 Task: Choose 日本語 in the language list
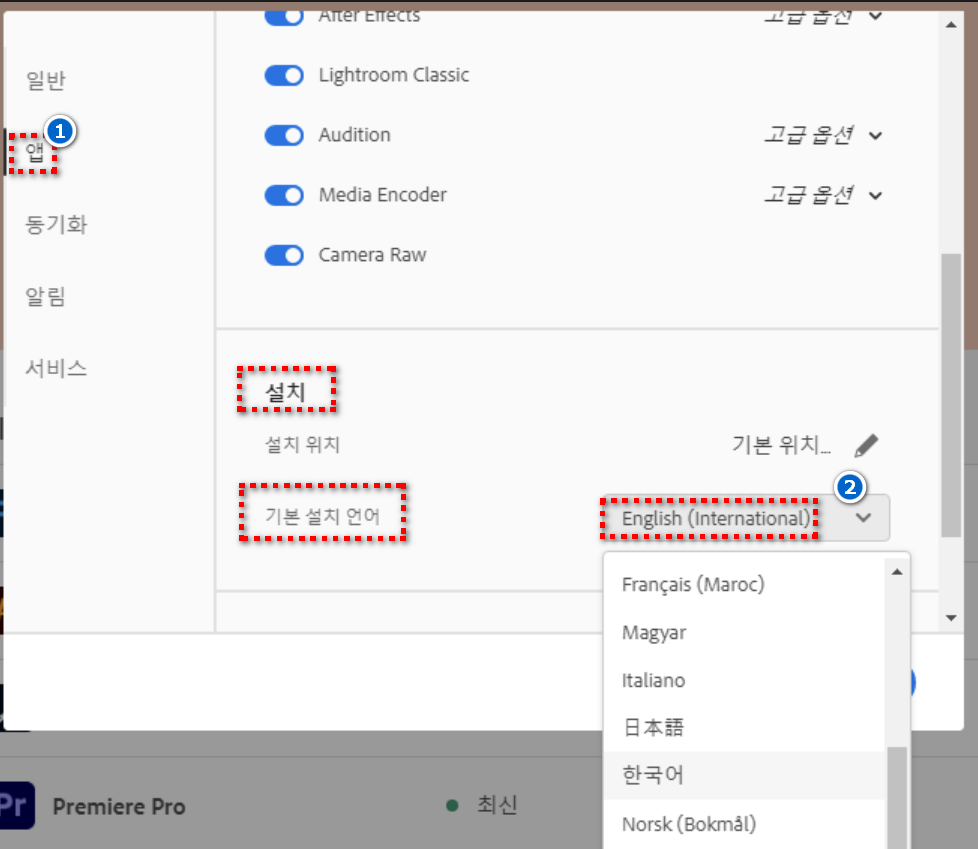tap(653, 728)
